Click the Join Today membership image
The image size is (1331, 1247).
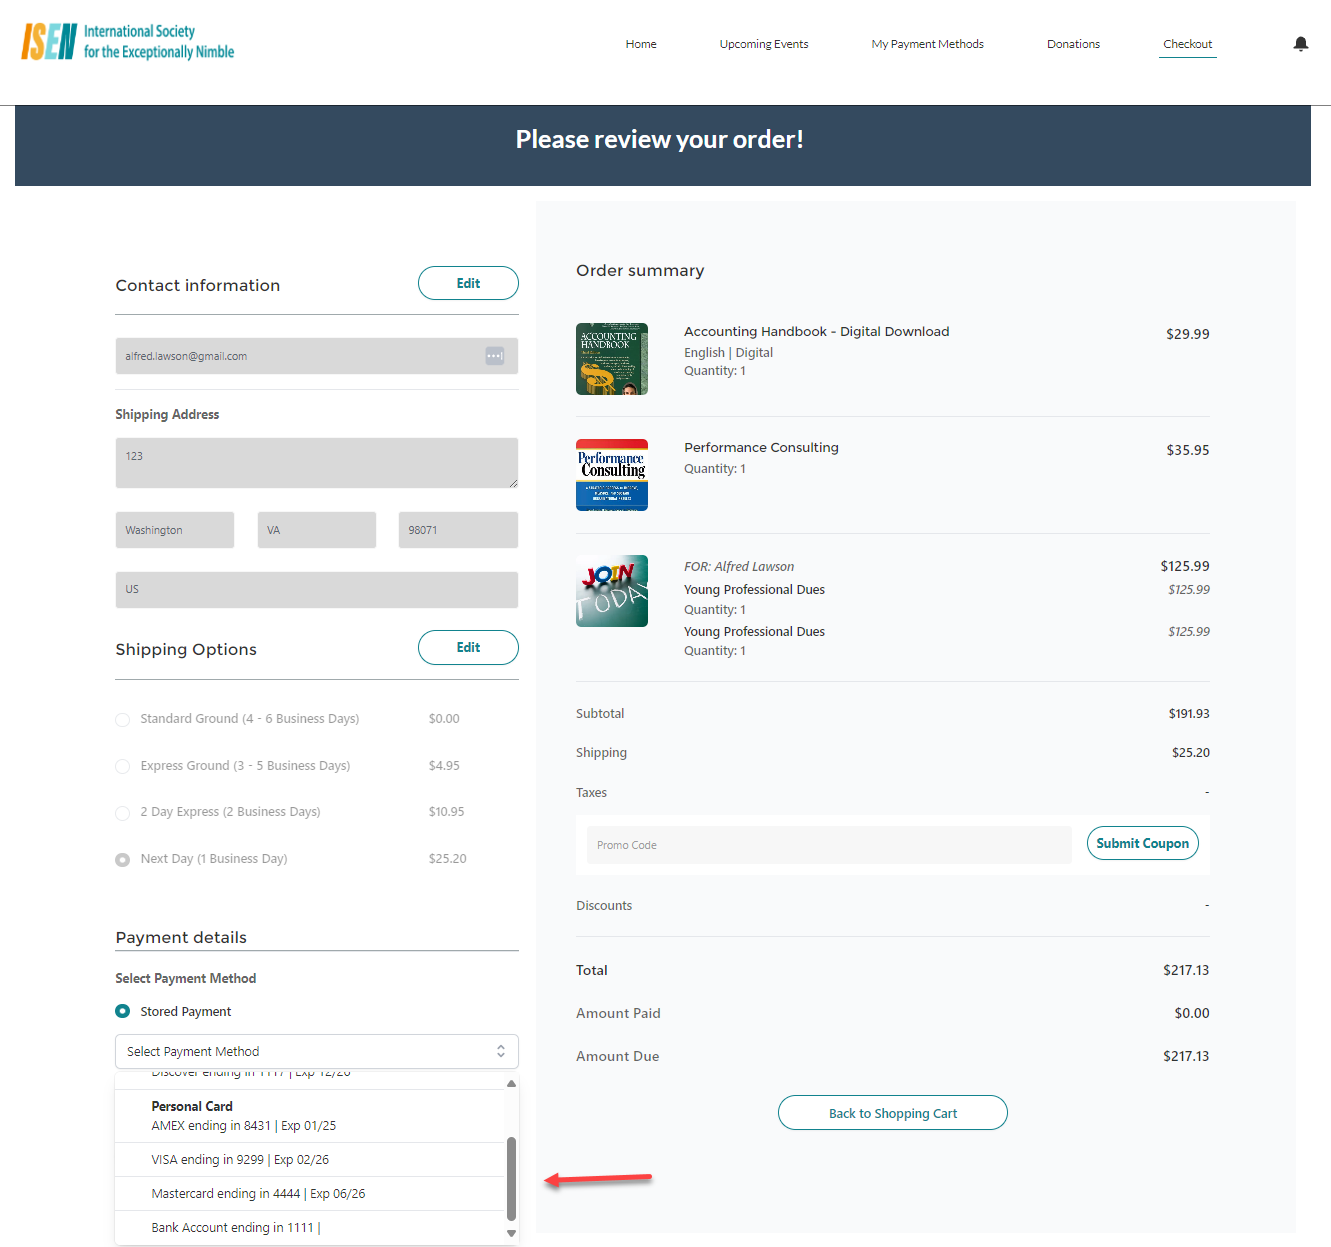[x=612, y=591]
